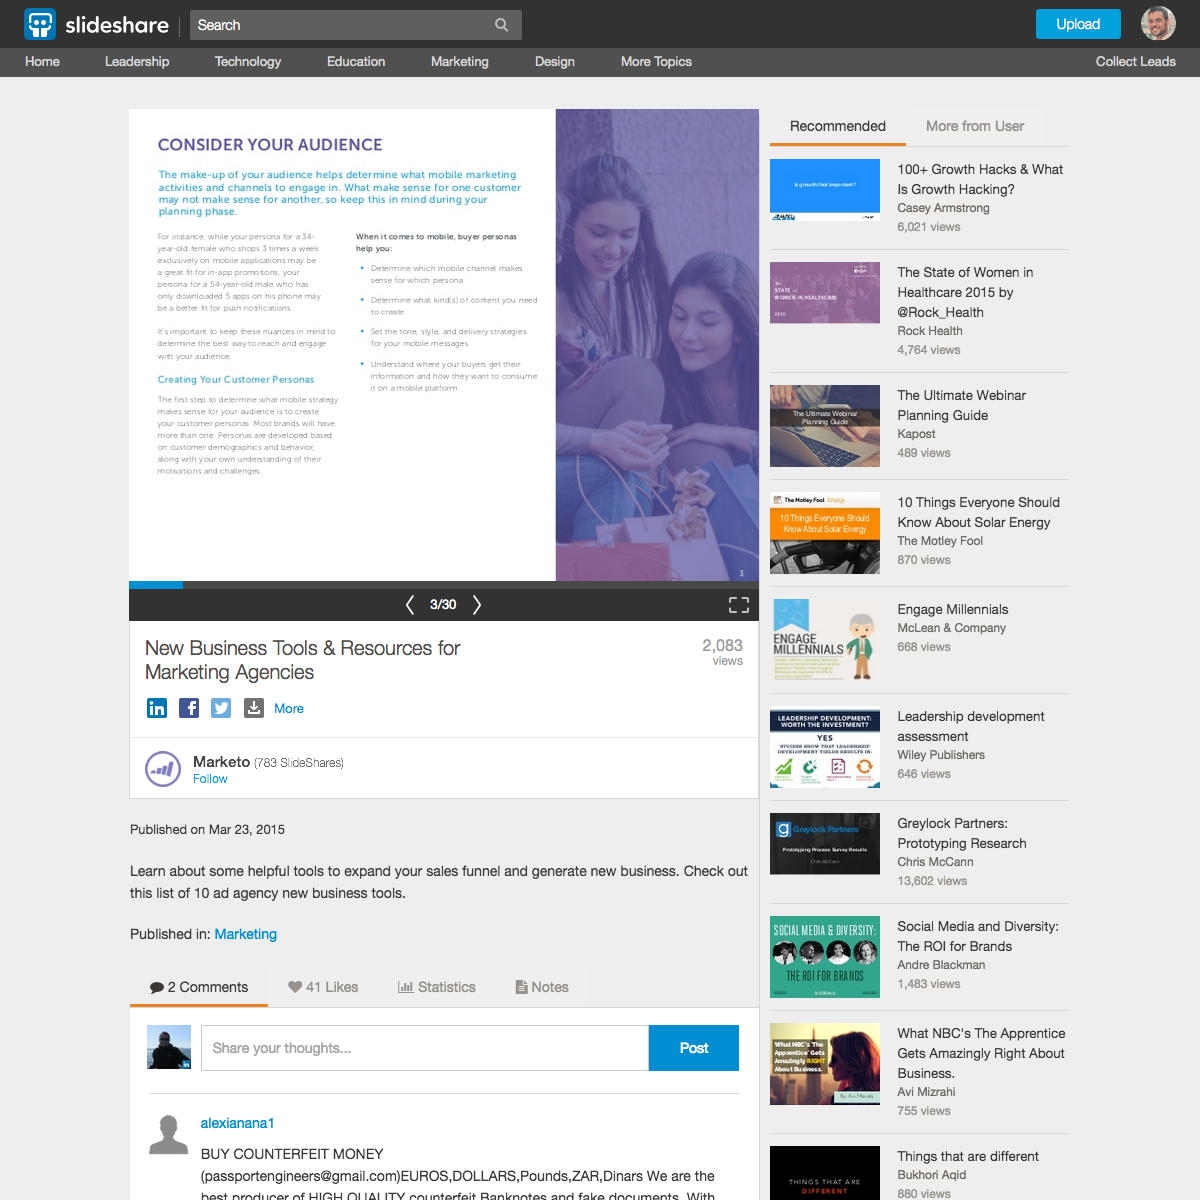This screenshot has width=1200, height=1200.
Task: Open the Marketing nav category
Action: (x=460, y=62)
